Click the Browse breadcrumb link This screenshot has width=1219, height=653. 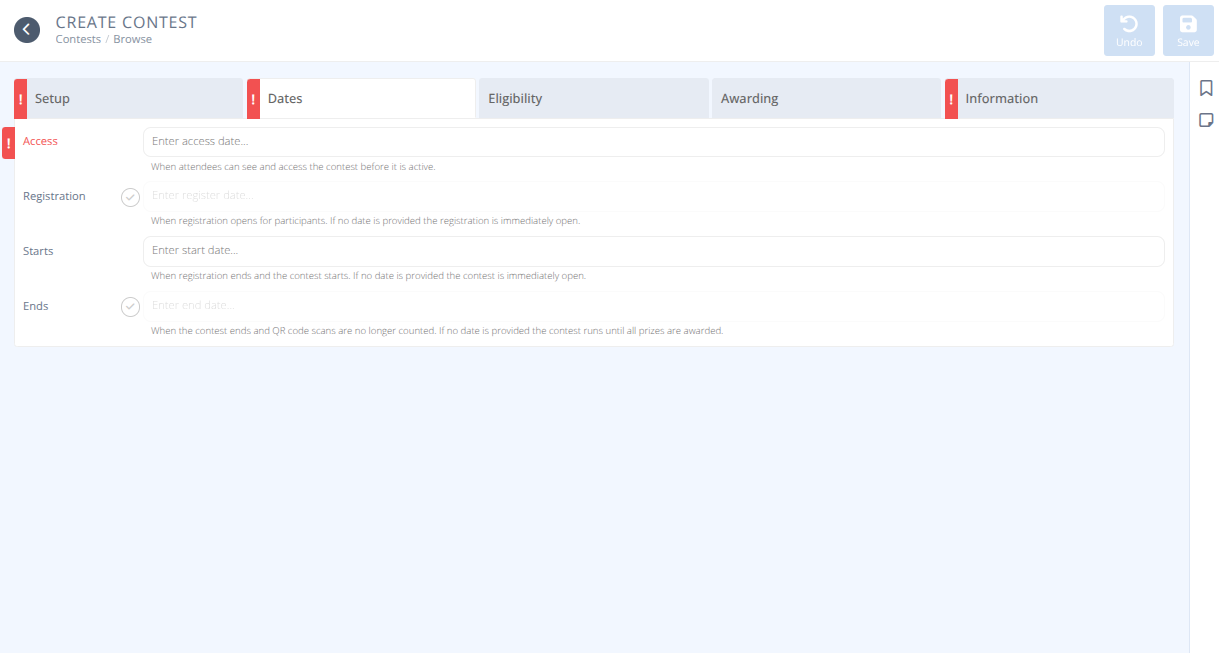tap(132, 40)
